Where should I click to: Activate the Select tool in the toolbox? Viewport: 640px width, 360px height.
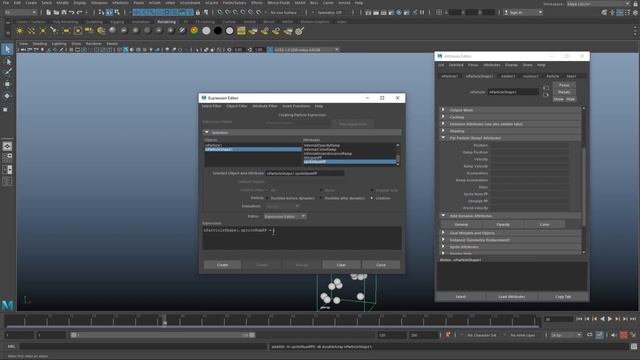(x=7, y=49)
